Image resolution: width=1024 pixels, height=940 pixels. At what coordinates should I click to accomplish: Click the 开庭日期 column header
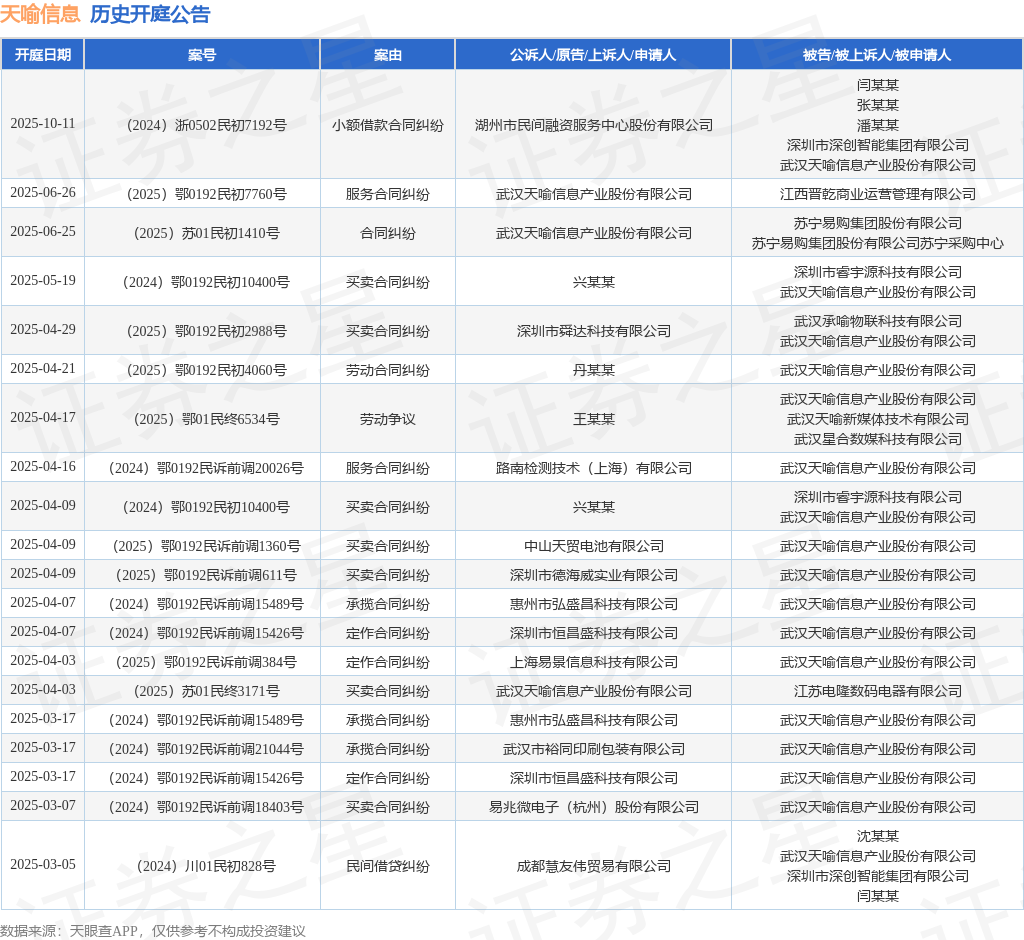tap(42, 55)
